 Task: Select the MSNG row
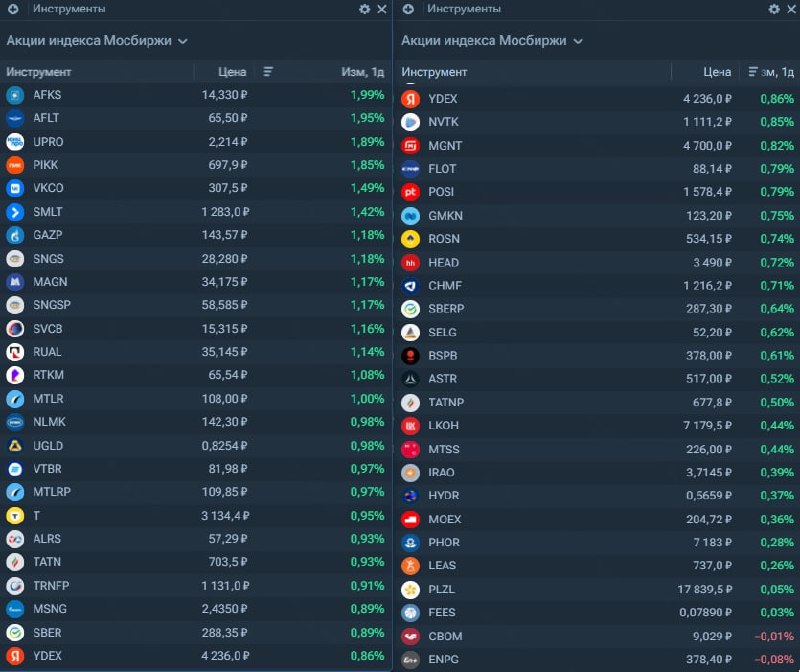tap(196, 609)
